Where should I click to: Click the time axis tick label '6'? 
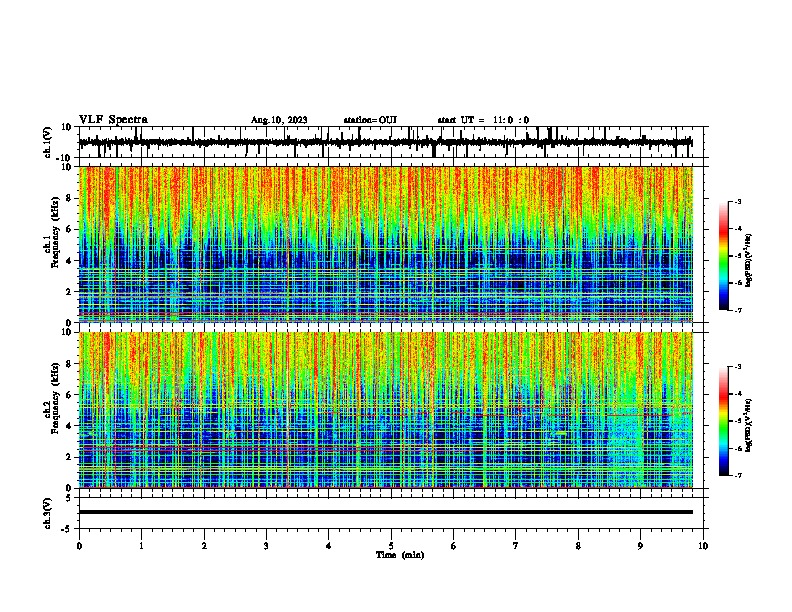(454, 545)
